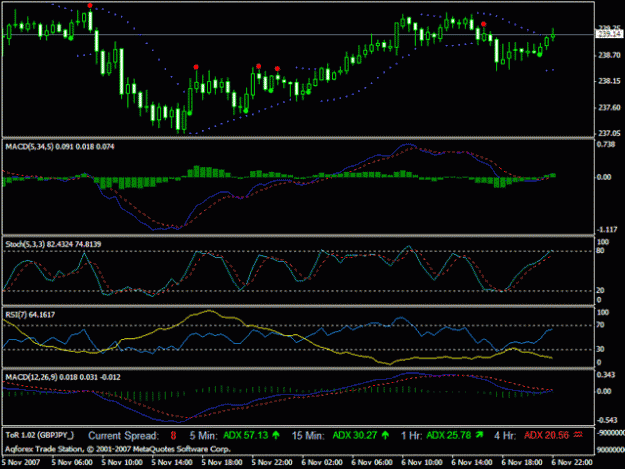Click the green up arrow beside ADX 57.13
Image resolution: width=625 pixels, height=469 pixels.
[x=276, y=435]
